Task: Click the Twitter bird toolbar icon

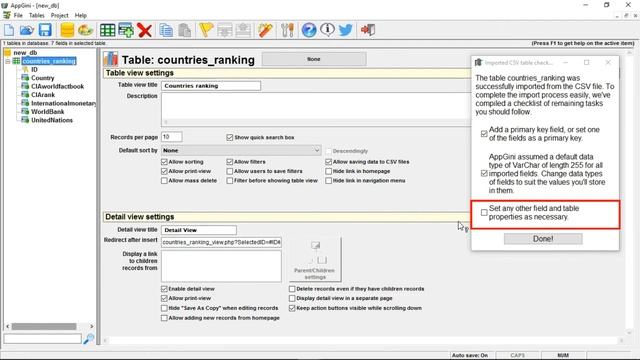Action: tap(345, 30)
